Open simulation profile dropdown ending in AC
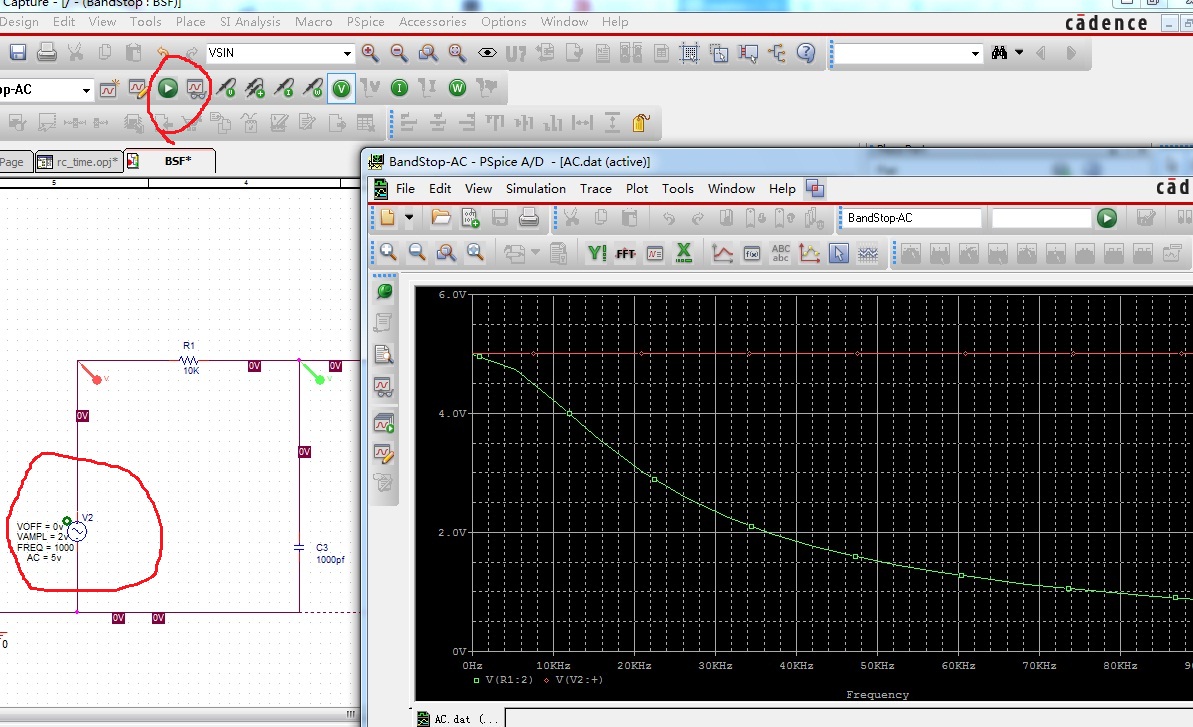The image size is (1193, 727). pos(86,90)
